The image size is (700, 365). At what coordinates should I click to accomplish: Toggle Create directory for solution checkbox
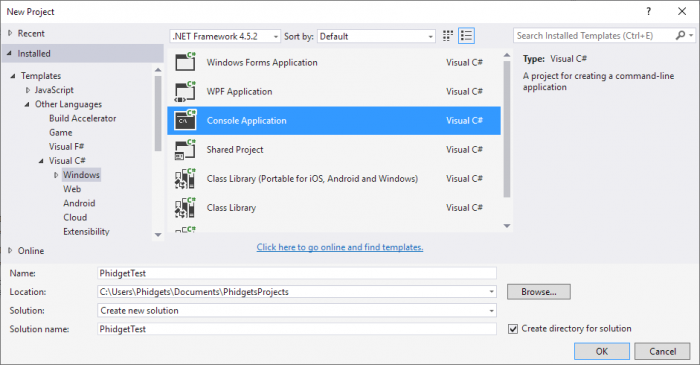[x=513, y=329]
